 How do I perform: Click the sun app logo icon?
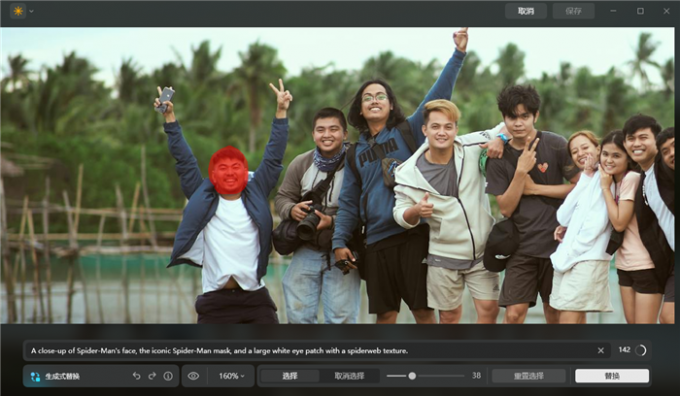(18, 11)
